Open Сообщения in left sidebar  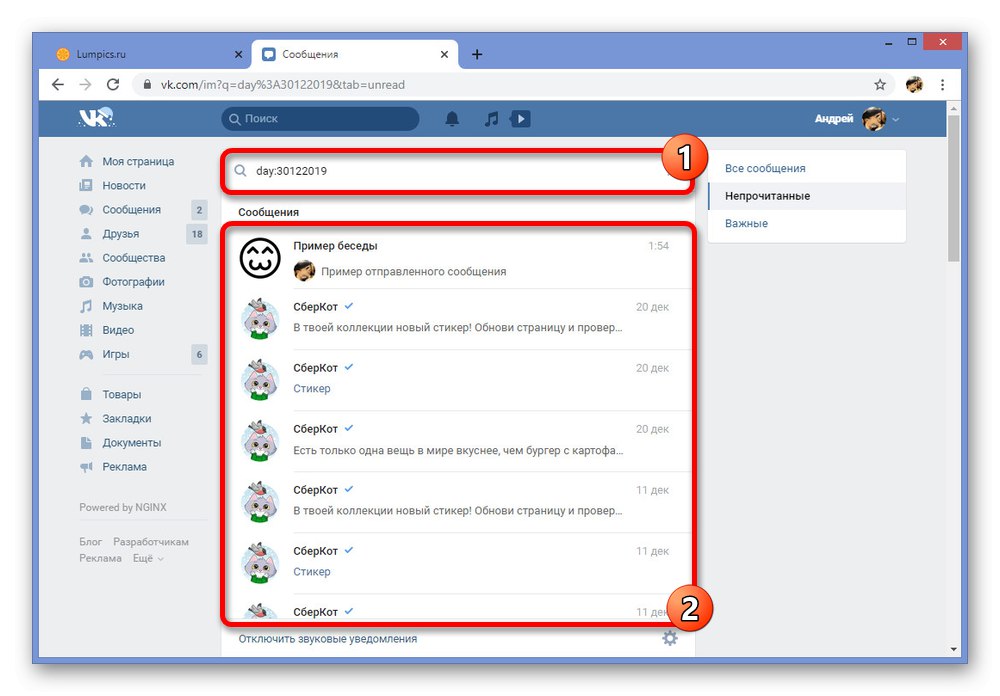point(131,210)
